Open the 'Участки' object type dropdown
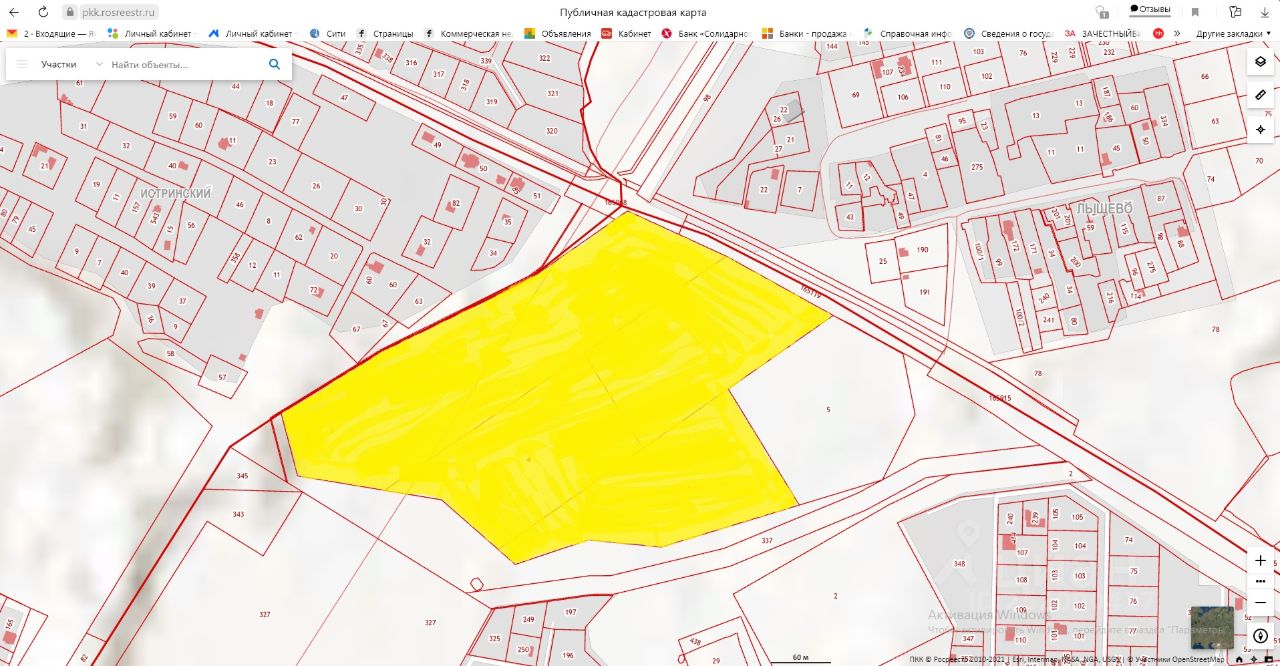 coord(72,64)
